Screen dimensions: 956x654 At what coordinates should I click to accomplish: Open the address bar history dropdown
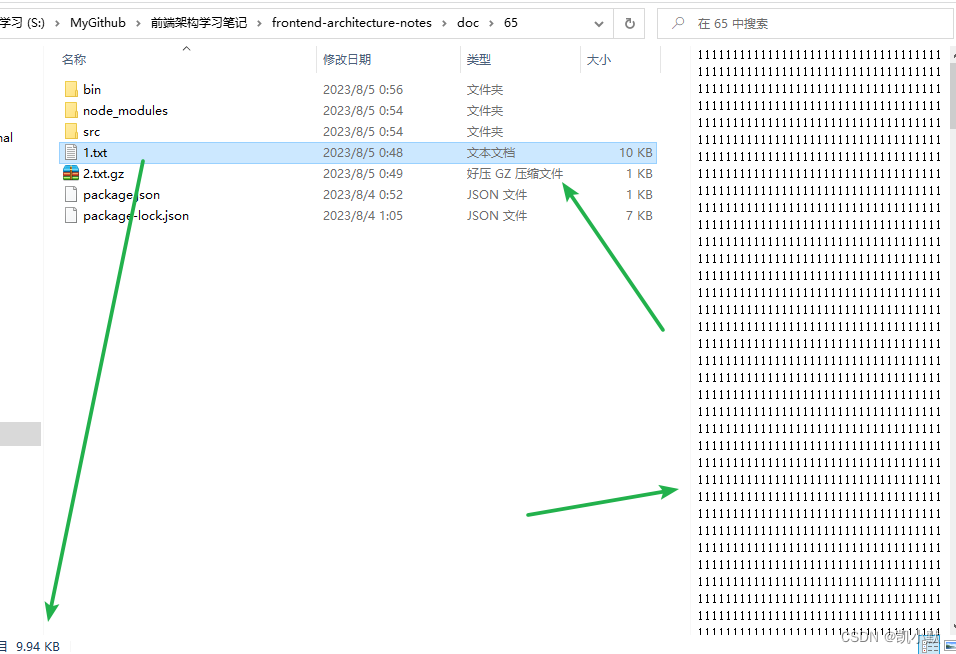click(x=599, y=24)
